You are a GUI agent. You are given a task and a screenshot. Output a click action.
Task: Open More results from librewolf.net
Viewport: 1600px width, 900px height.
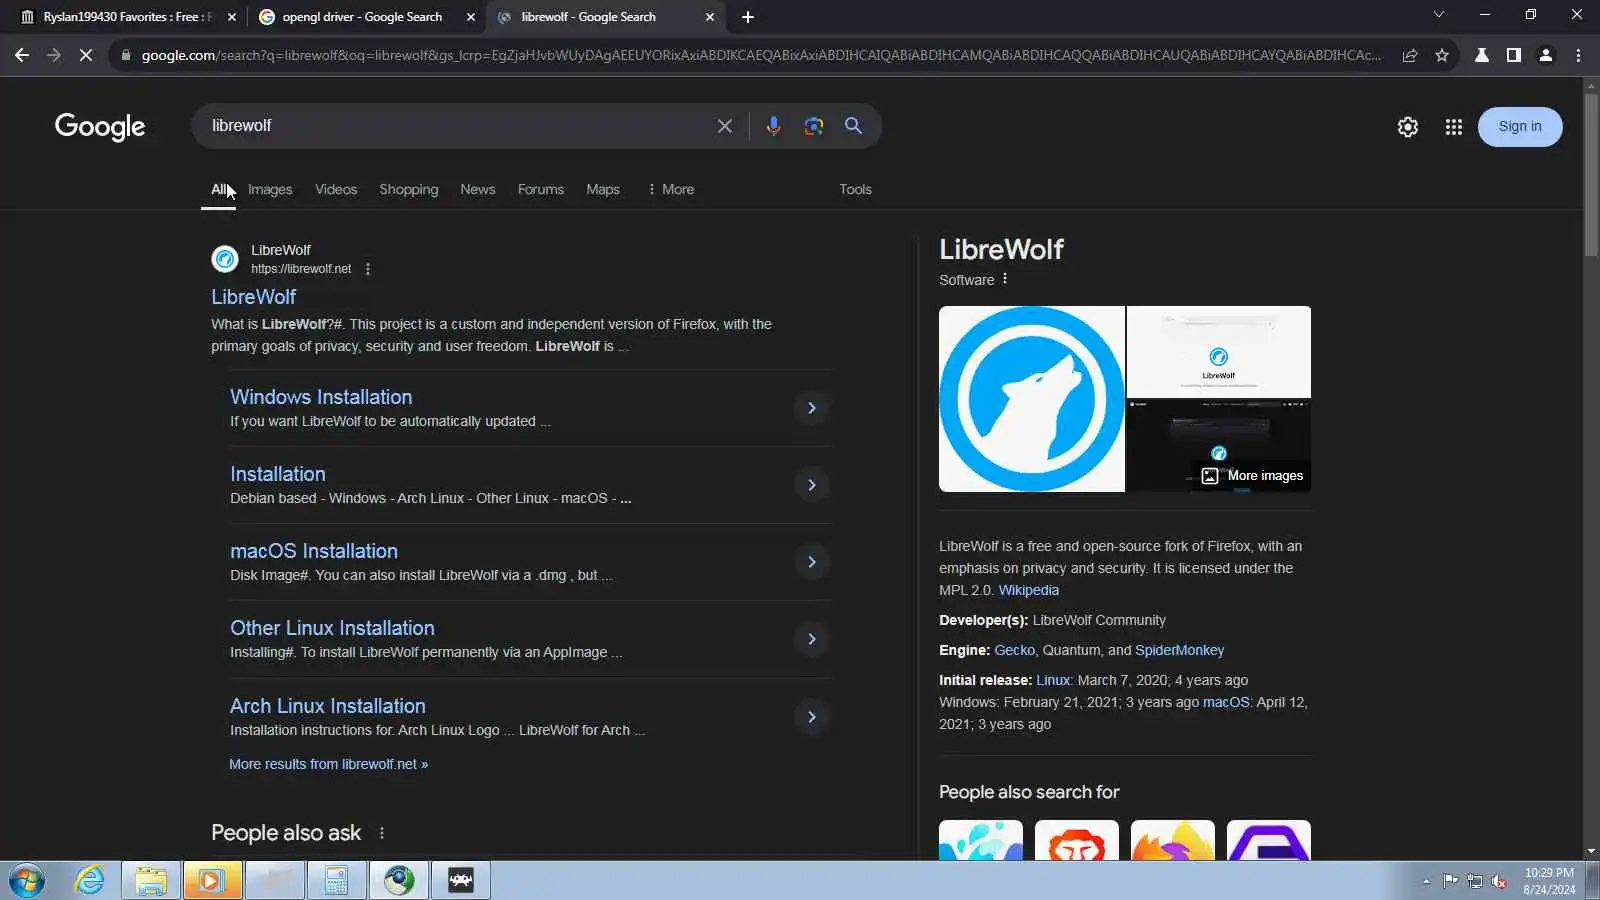[x=328, y=764]
